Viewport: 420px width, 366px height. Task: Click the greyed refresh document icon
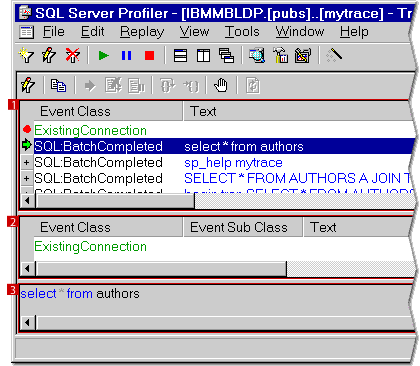253,86
